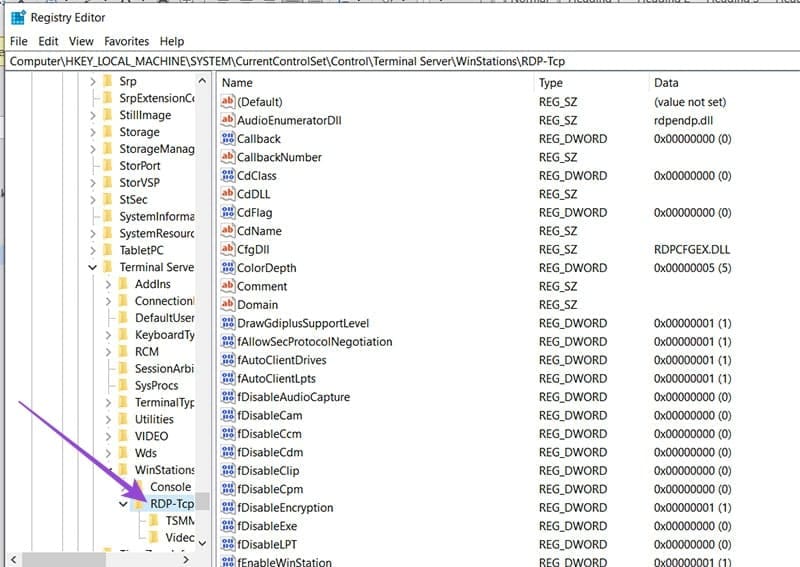This screenshot has height=567, width=800.
Task: Select the fDisableExe value name
Action: pyautogui.click(x=267, y=526)
